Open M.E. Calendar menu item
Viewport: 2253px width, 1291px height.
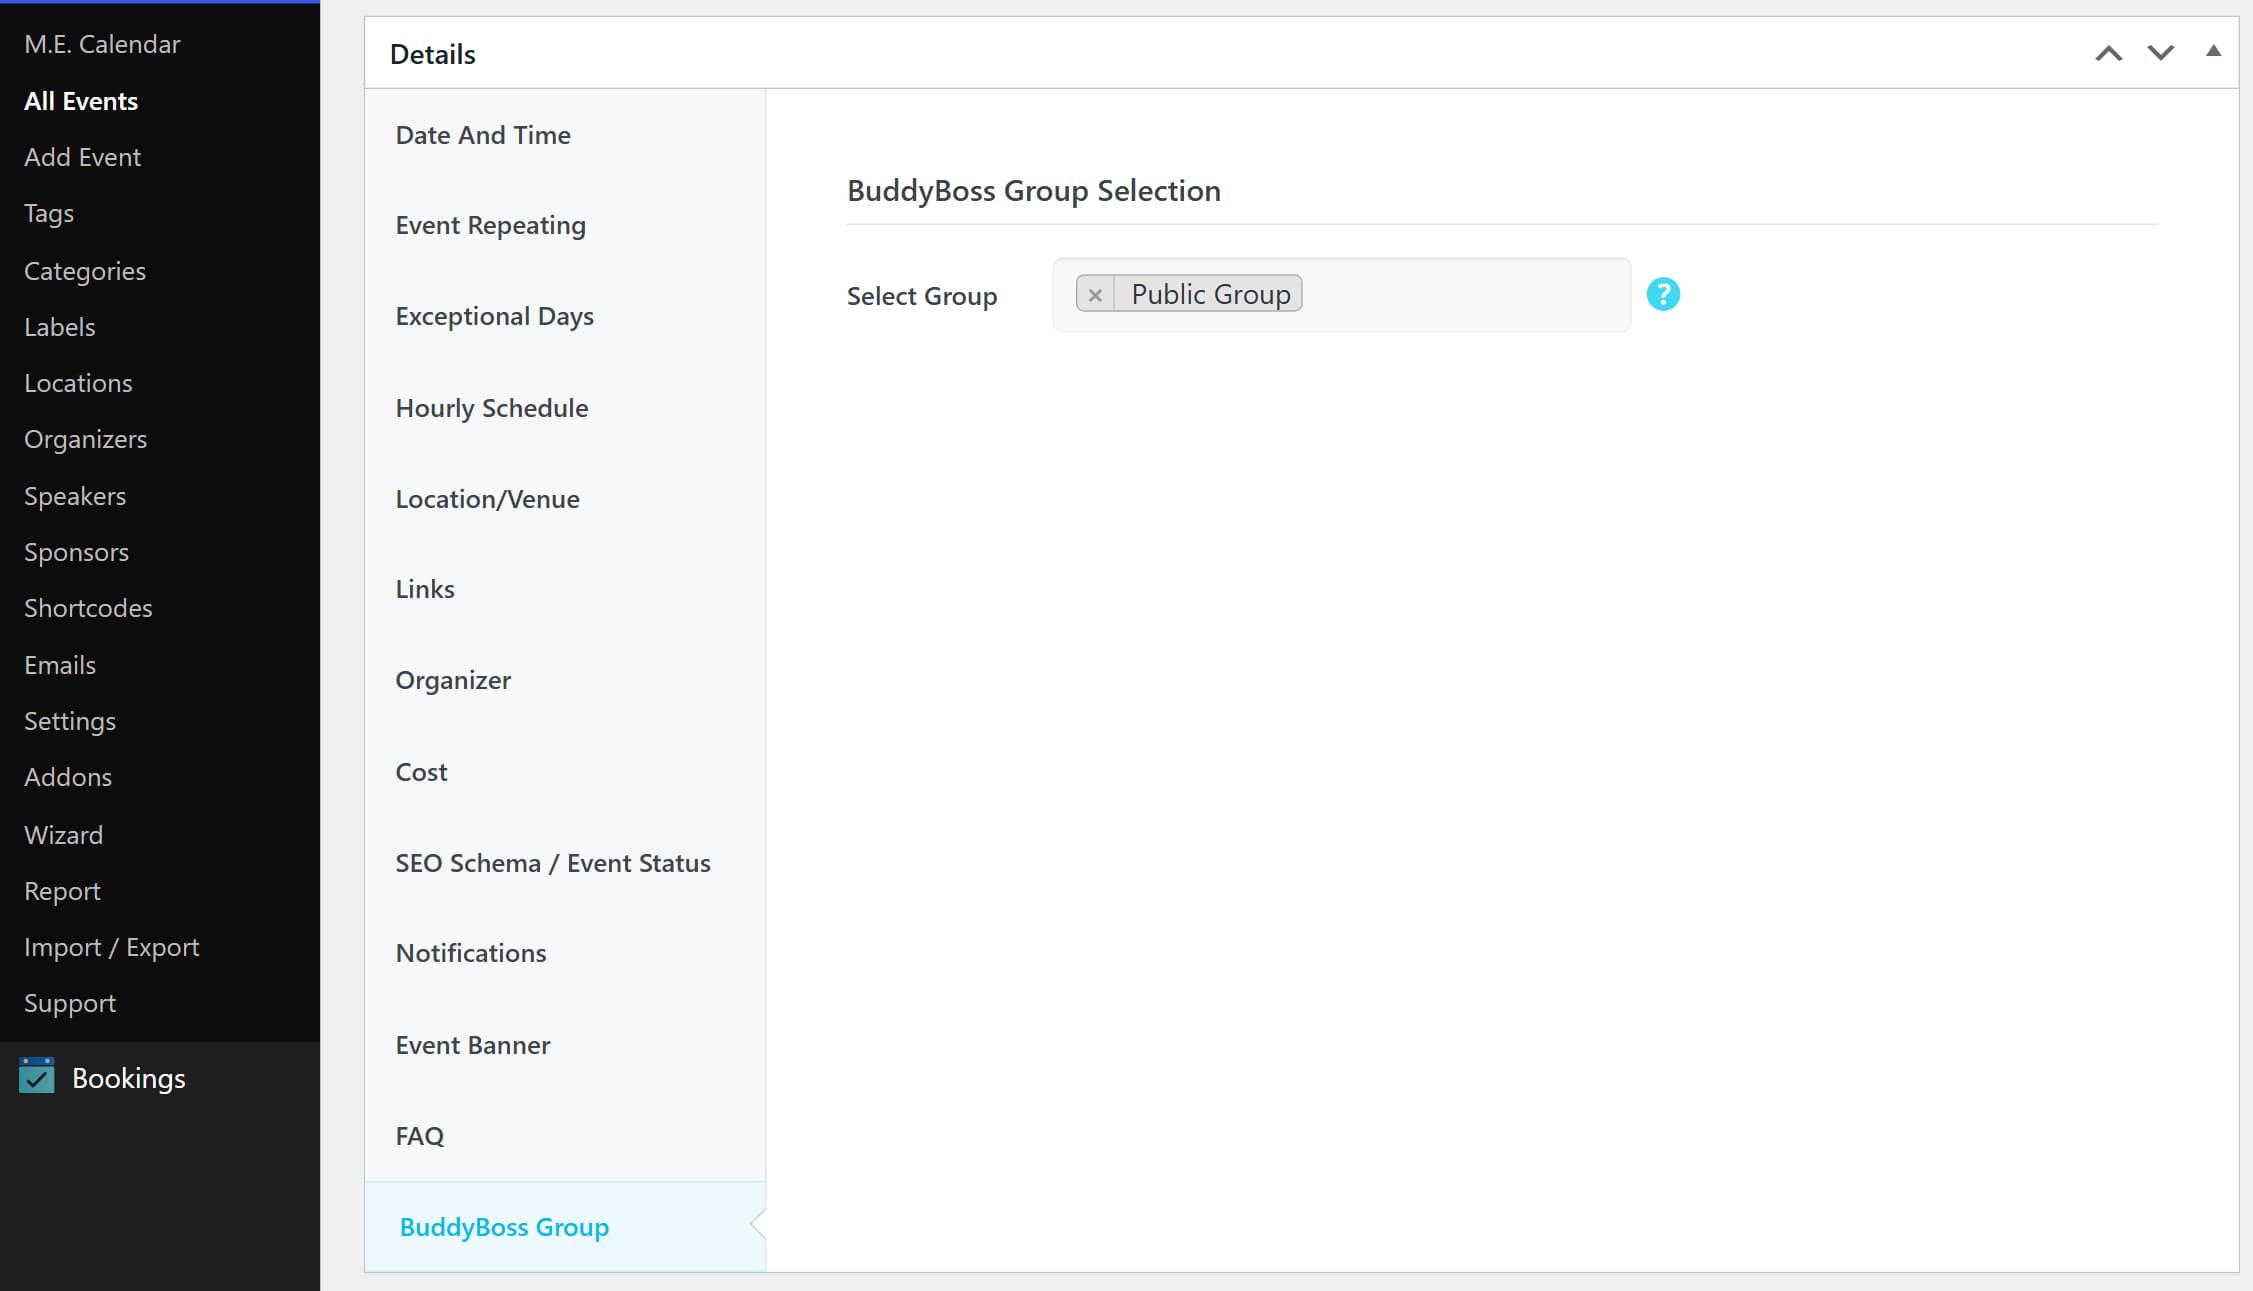coord(102,44)
